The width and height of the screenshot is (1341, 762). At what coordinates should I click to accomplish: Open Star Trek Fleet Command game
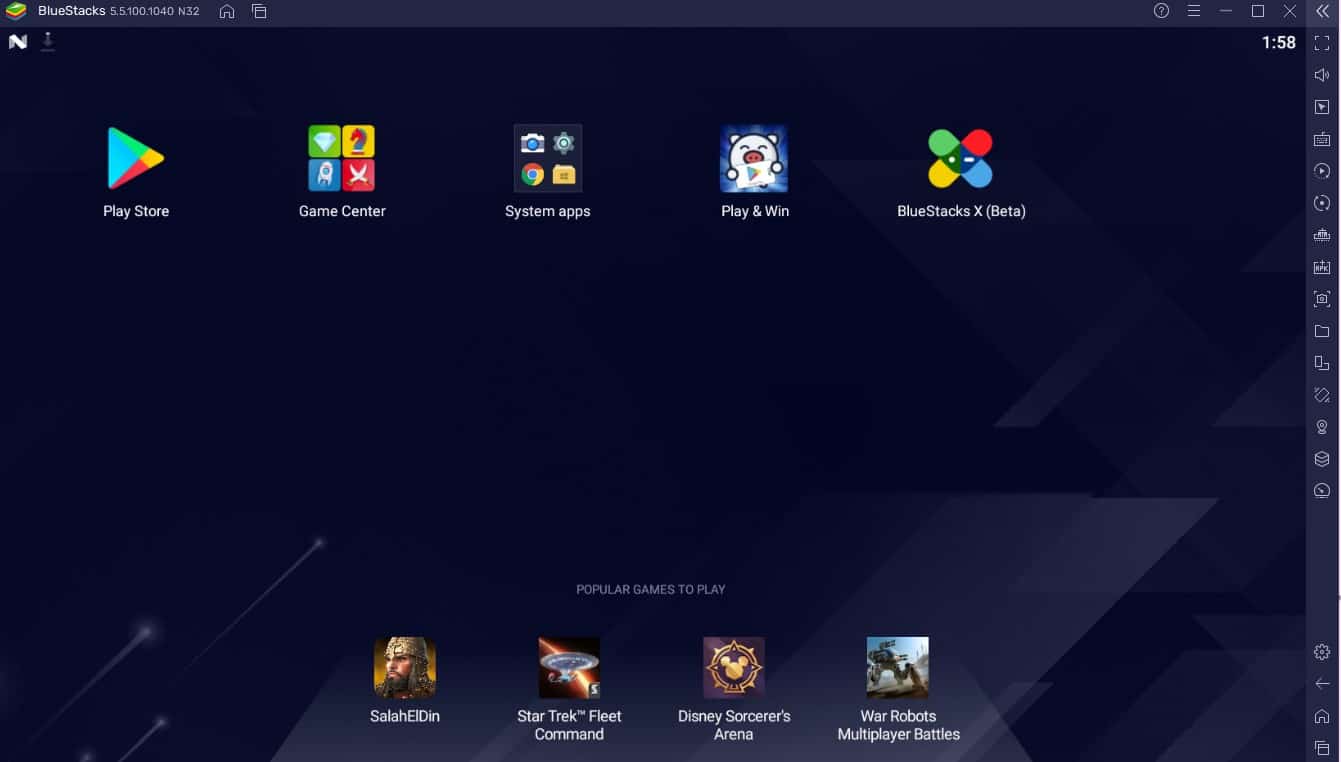569,667
